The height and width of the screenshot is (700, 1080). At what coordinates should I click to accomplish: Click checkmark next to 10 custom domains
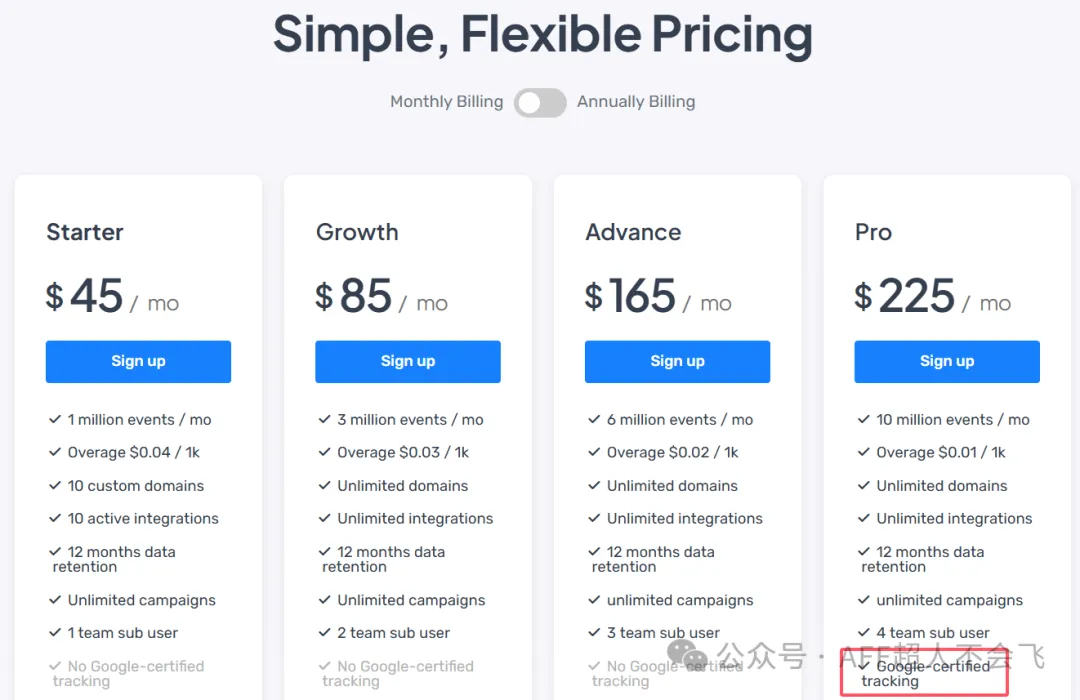55,486
